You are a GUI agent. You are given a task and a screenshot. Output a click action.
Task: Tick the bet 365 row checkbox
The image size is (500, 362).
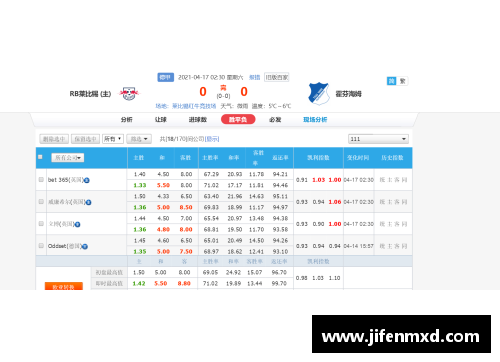click(41, 180)
